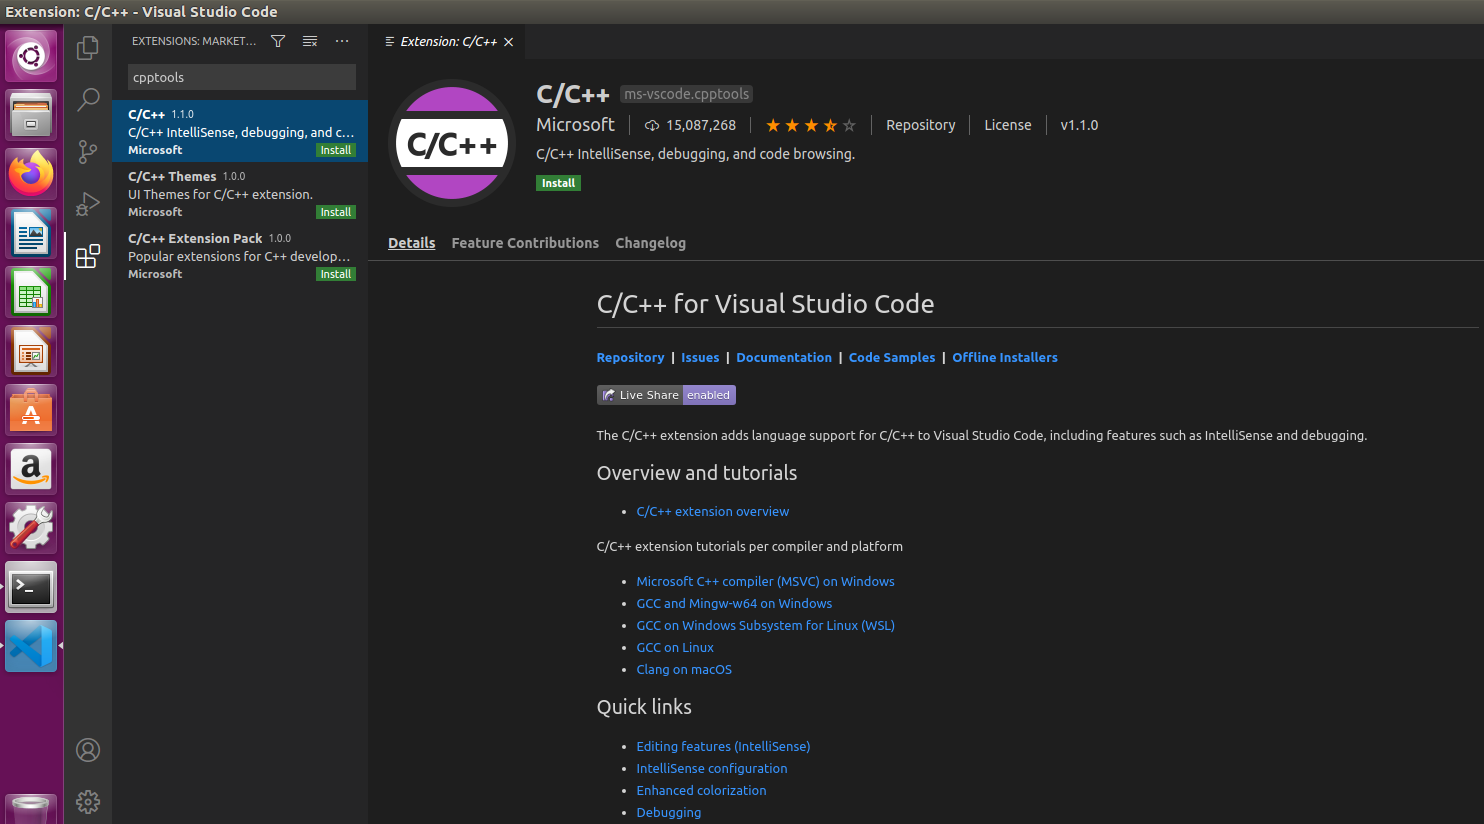This screenshot has height=824, width=1484.
Task: Install C/C++ from the sidebar list
Action: (336, 150)
